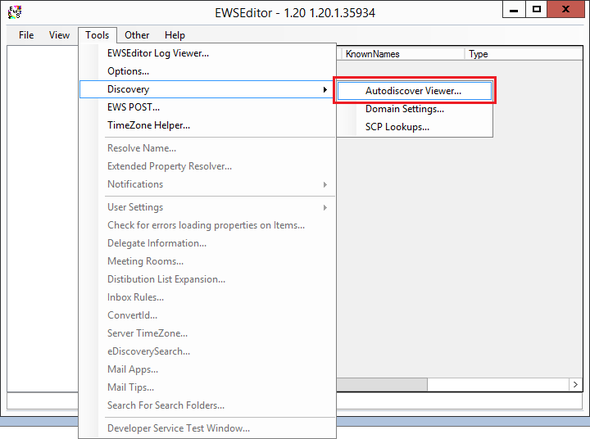
Task: Click Extended Property Resolver entry
Action: click(208, 166)
